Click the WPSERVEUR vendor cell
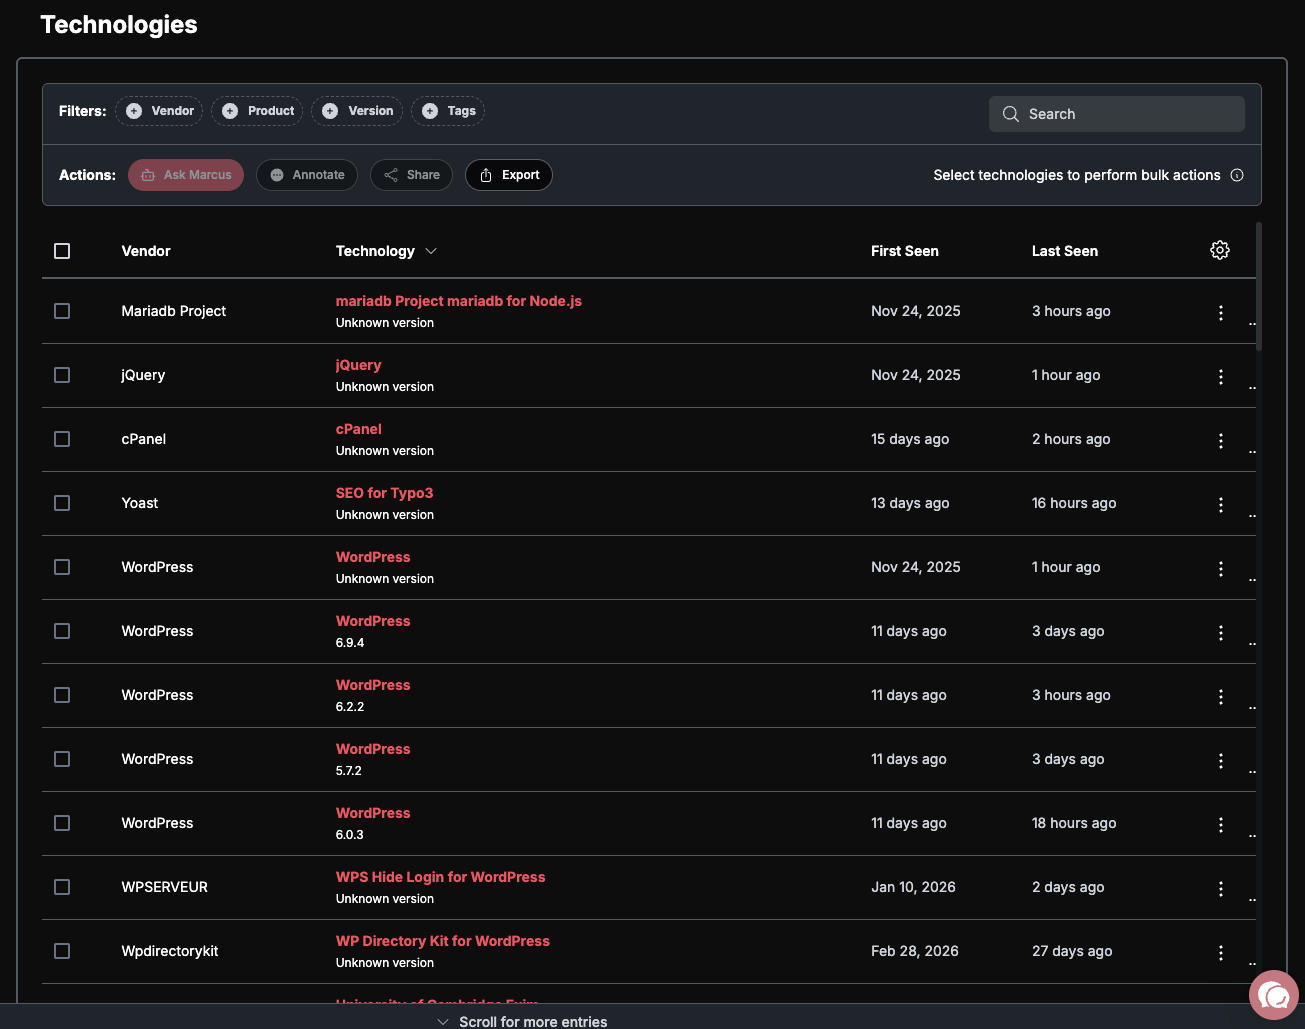 [165, 887]
